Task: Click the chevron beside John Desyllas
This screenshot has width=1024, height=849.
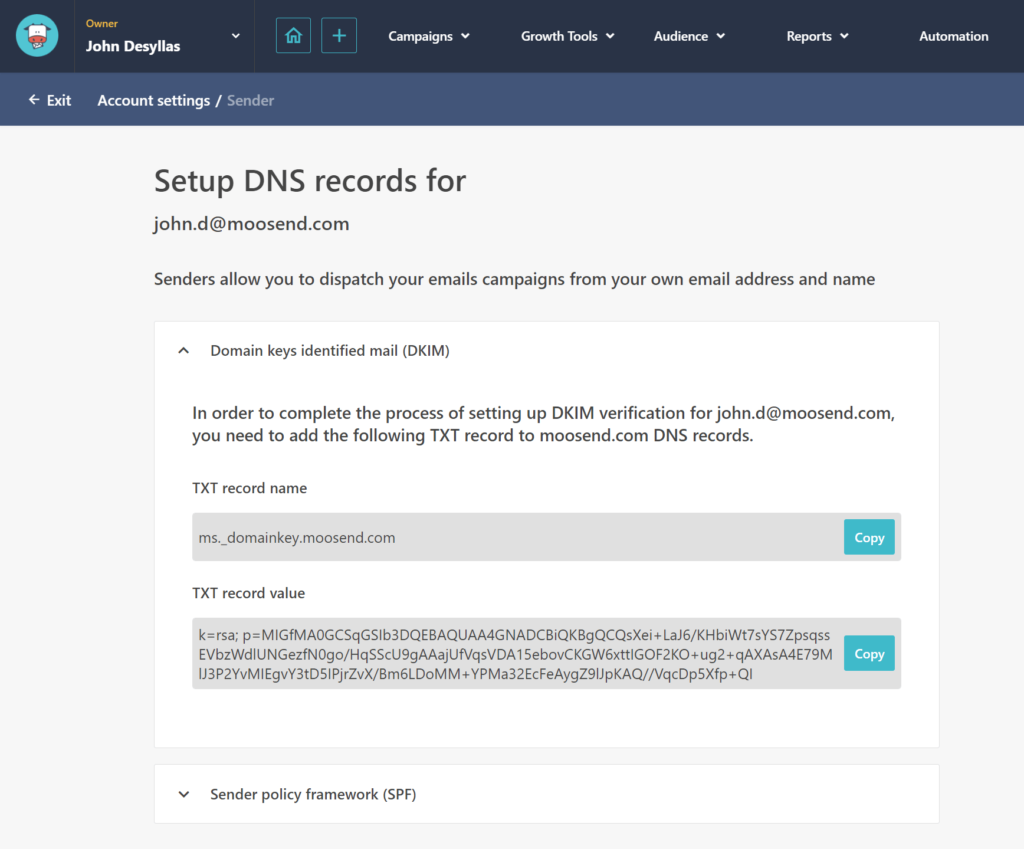Action: (234, 35)
